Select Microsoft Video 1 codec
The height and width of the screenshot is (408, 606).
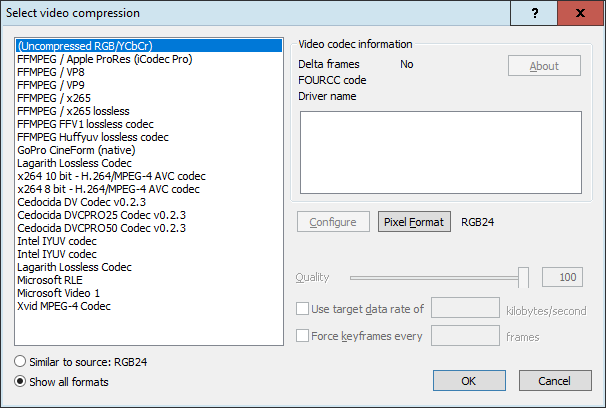(x=62, y=293)
